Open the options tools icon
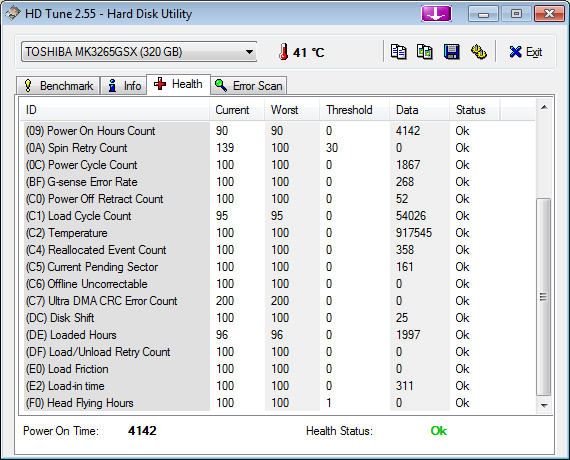The height and width of the screenshot is (460, 570). click(479, 52)
